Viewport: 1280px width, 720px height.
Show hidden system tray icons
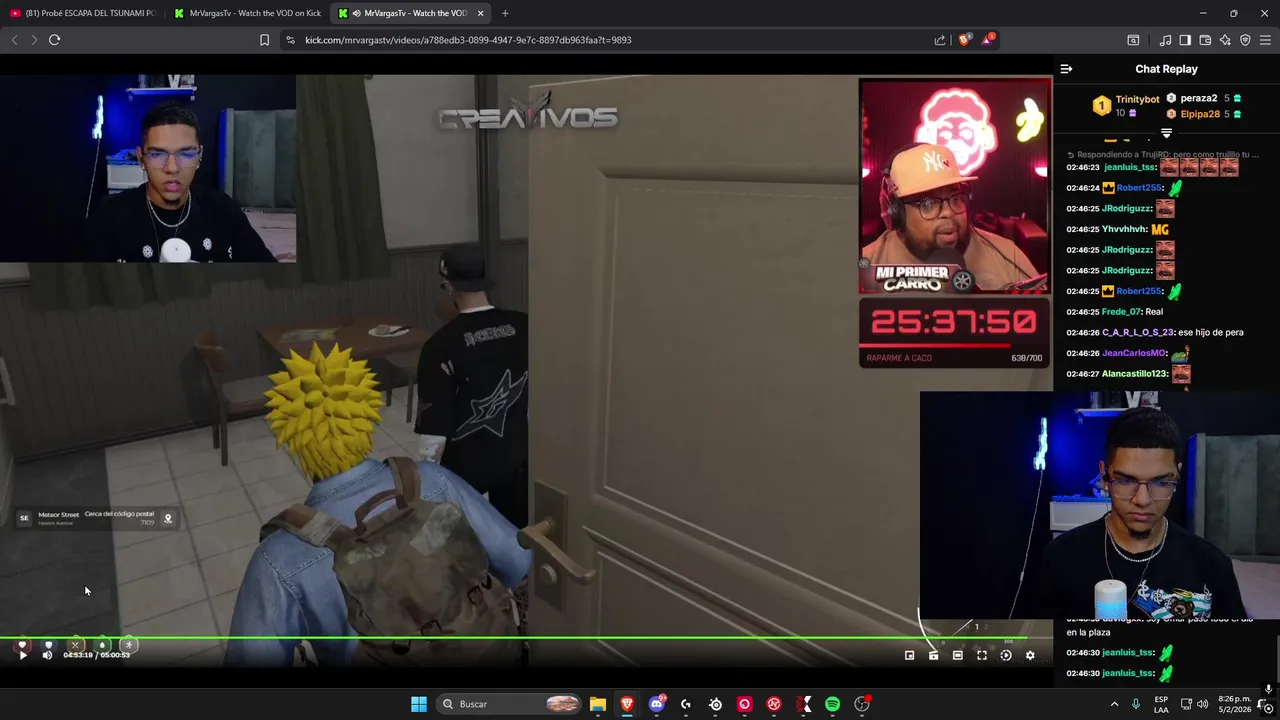(x=1114, y=704)
